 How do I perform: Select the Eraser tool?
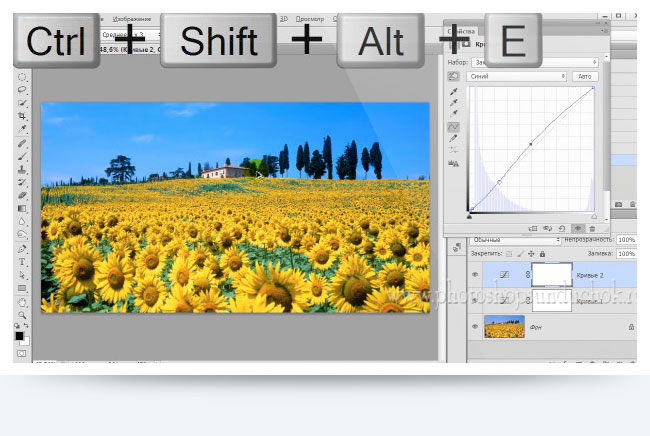point(22,195)
